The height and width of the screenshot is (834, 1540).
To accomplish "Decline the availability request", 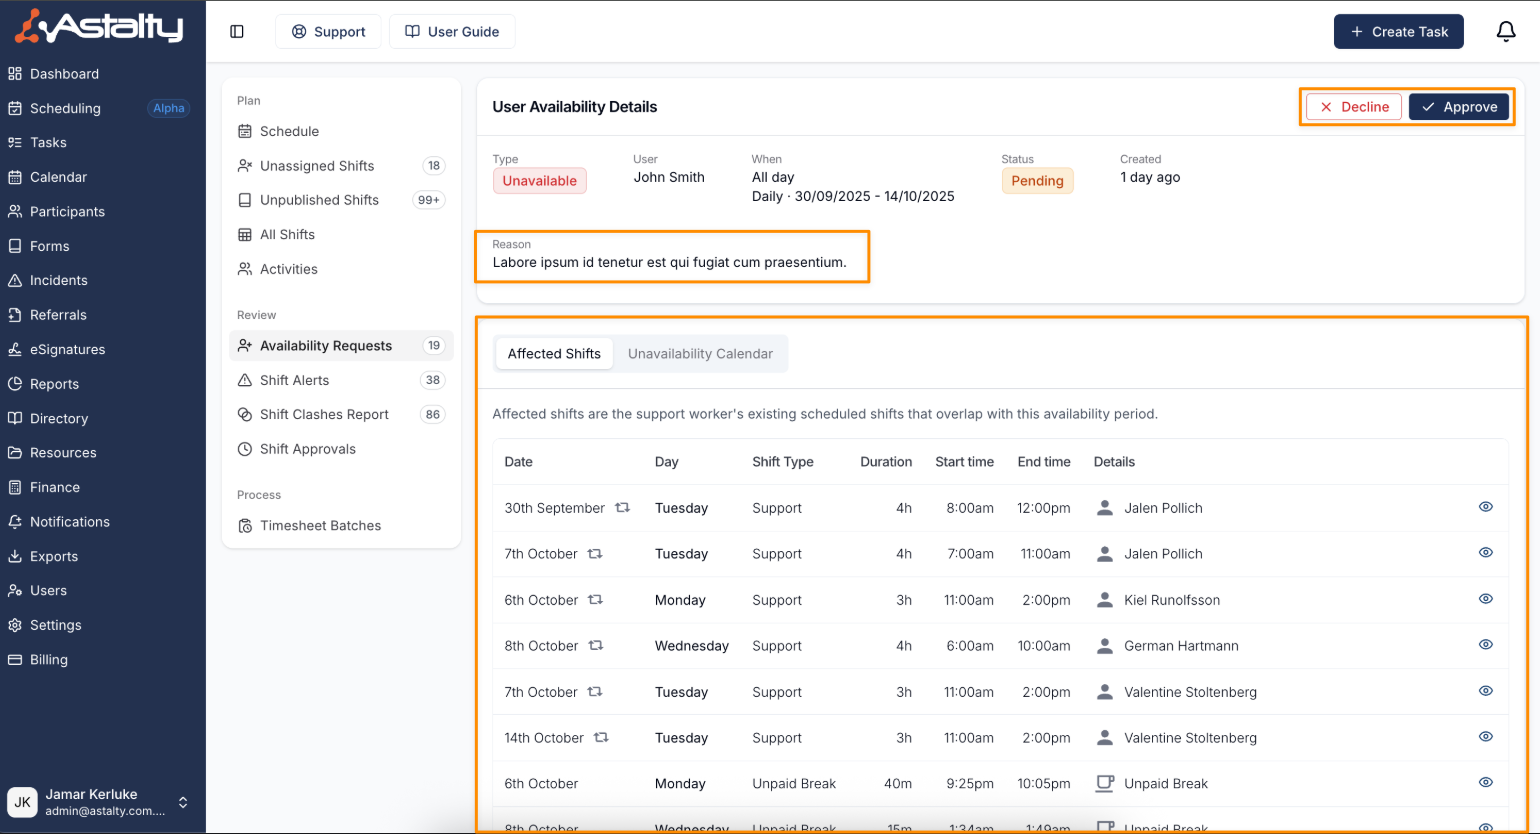I will [x=1353, y=107].
